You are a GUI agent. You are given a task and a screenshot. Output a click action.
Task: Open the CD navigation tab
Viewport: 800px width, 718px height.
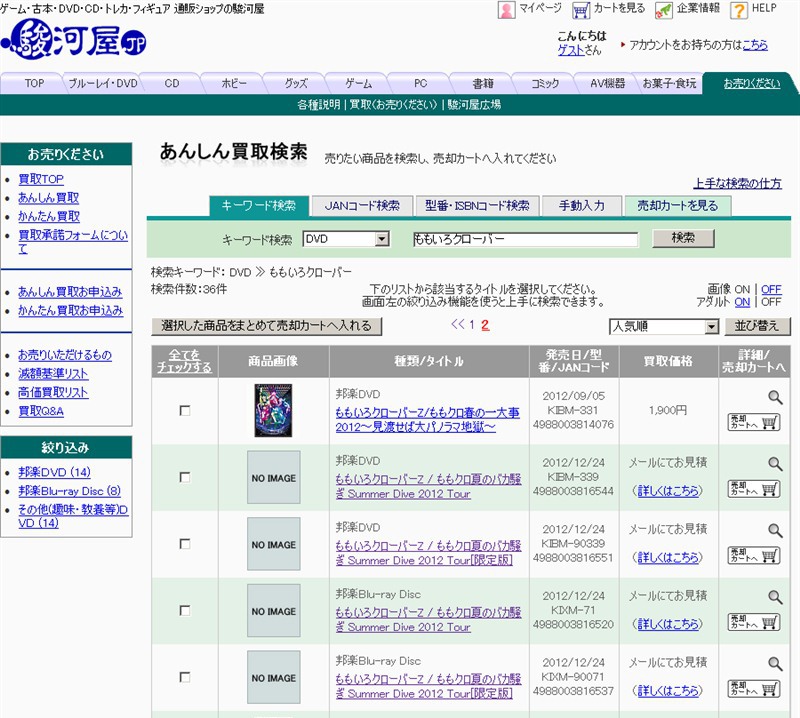[172, 83]
